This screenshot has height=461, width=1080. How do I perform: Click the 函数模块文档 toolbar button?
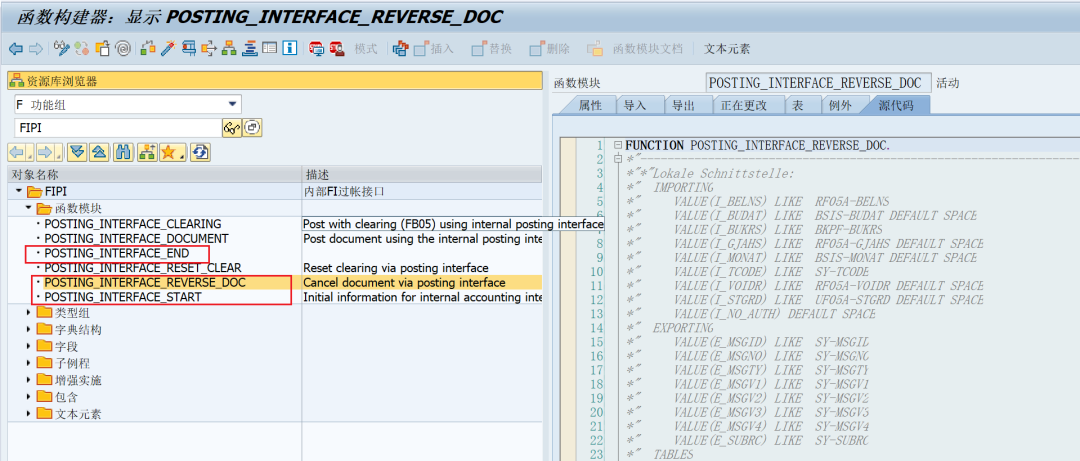(634, 49)
